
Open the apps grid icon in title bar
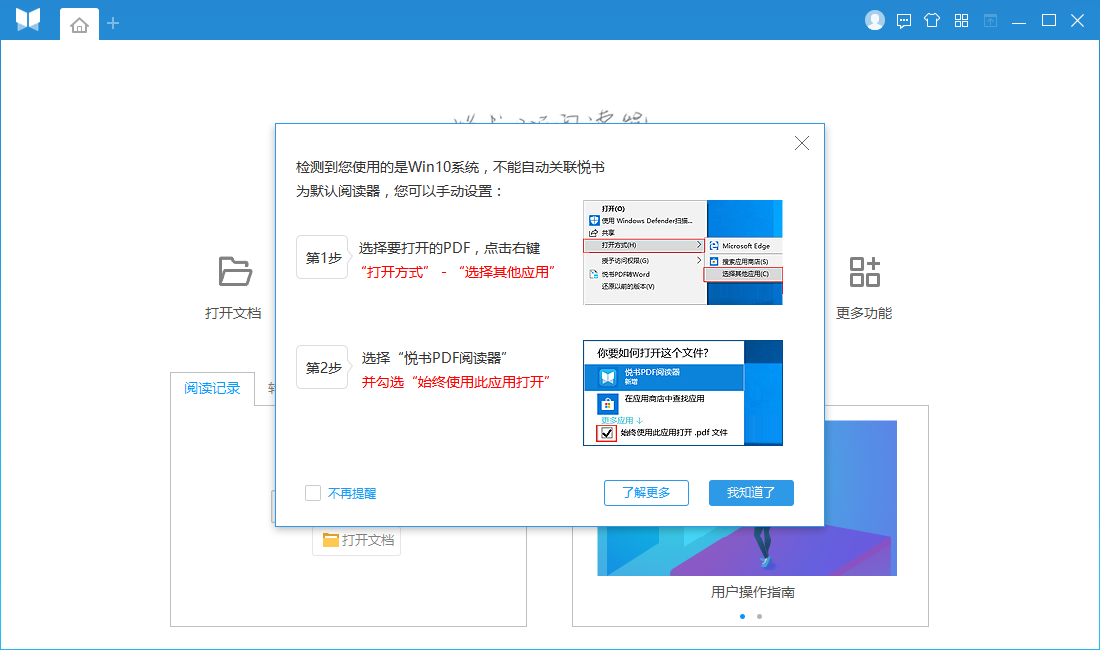coord(961,20)
